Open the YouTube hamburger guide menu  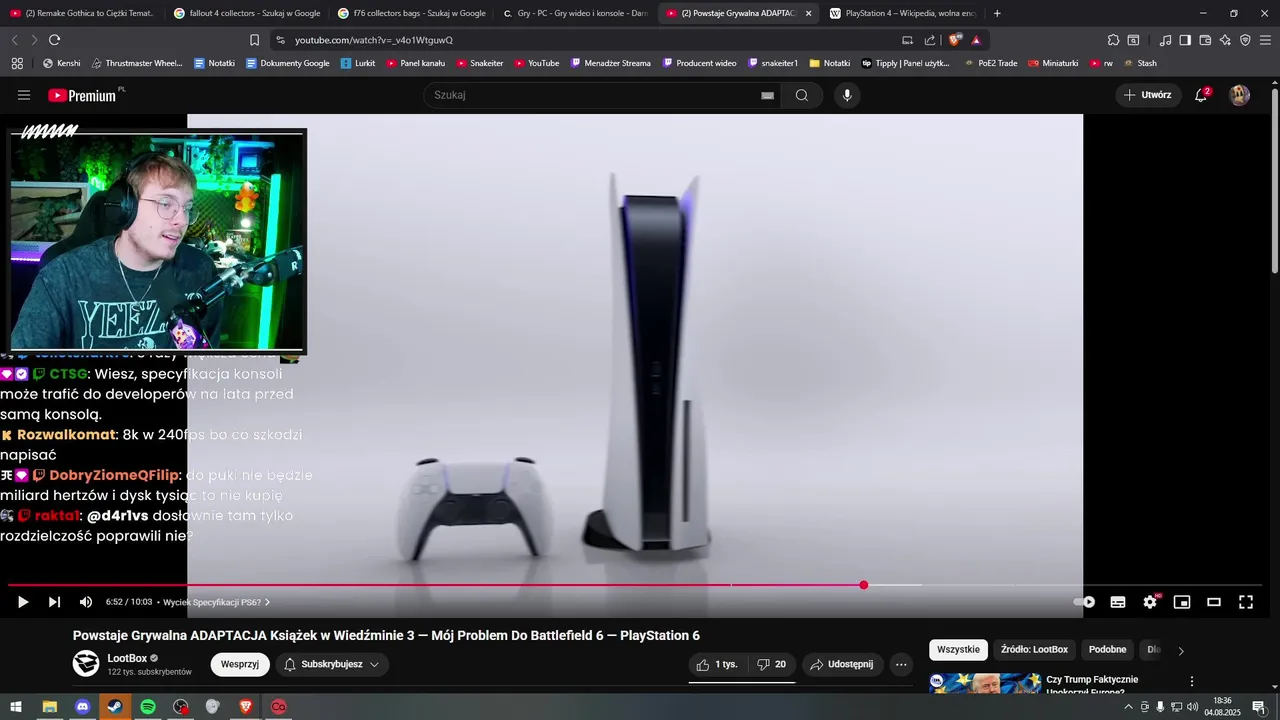[24, 95]
